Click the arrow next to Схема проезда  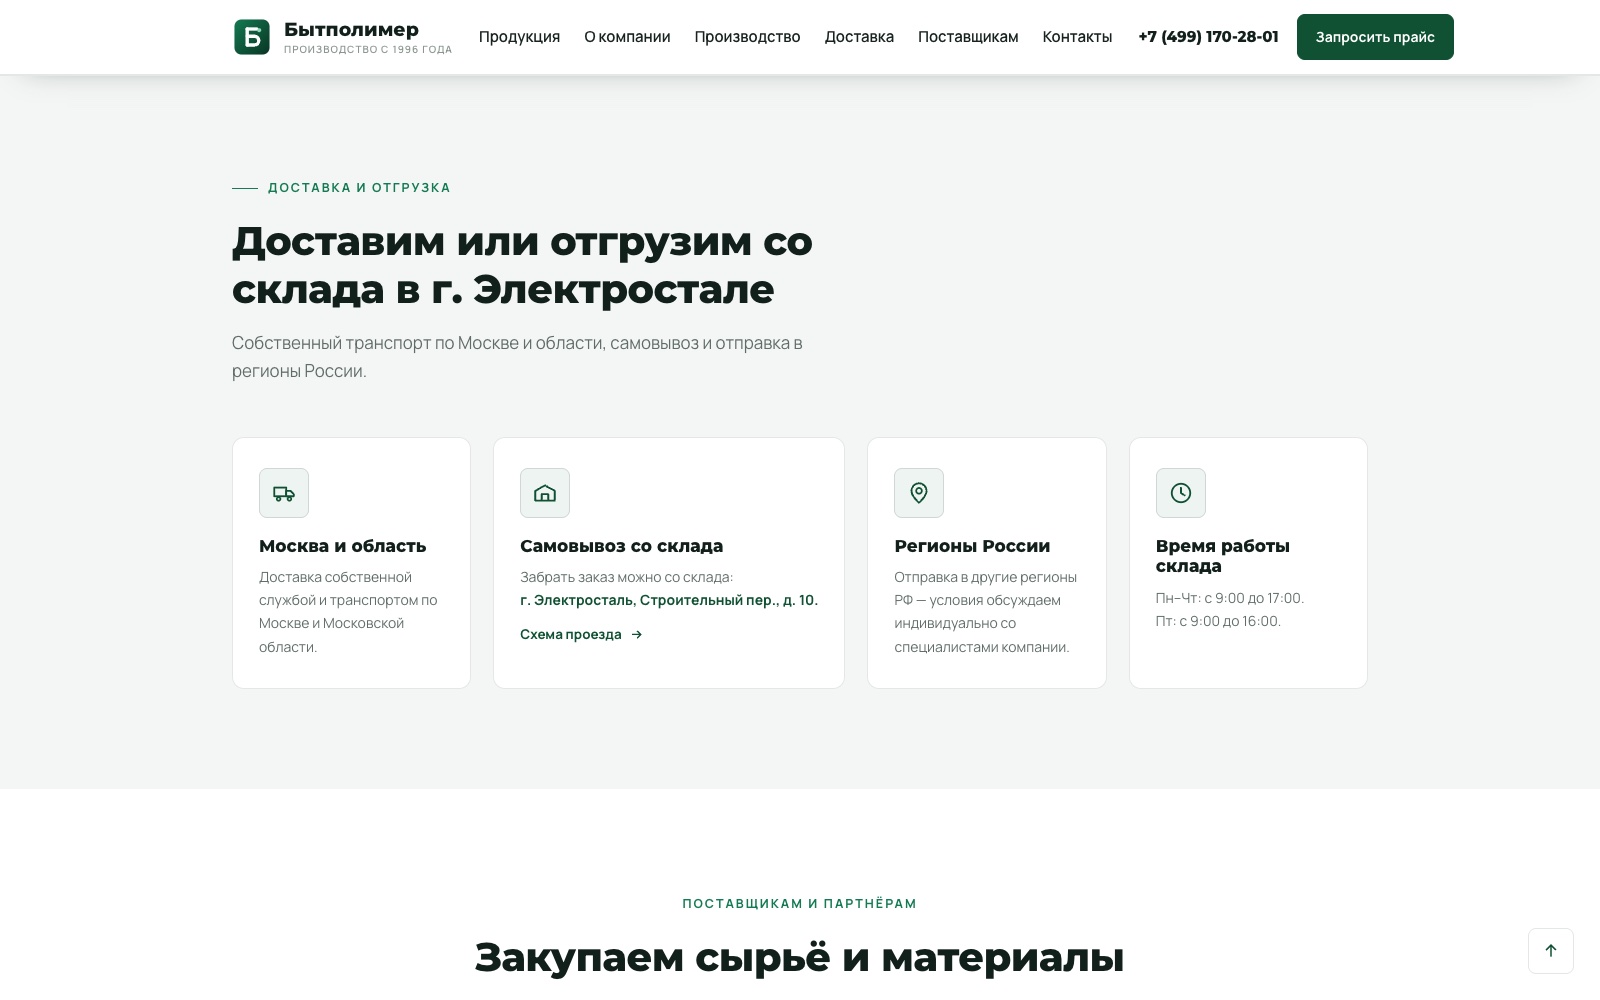[x=637, y=635]
